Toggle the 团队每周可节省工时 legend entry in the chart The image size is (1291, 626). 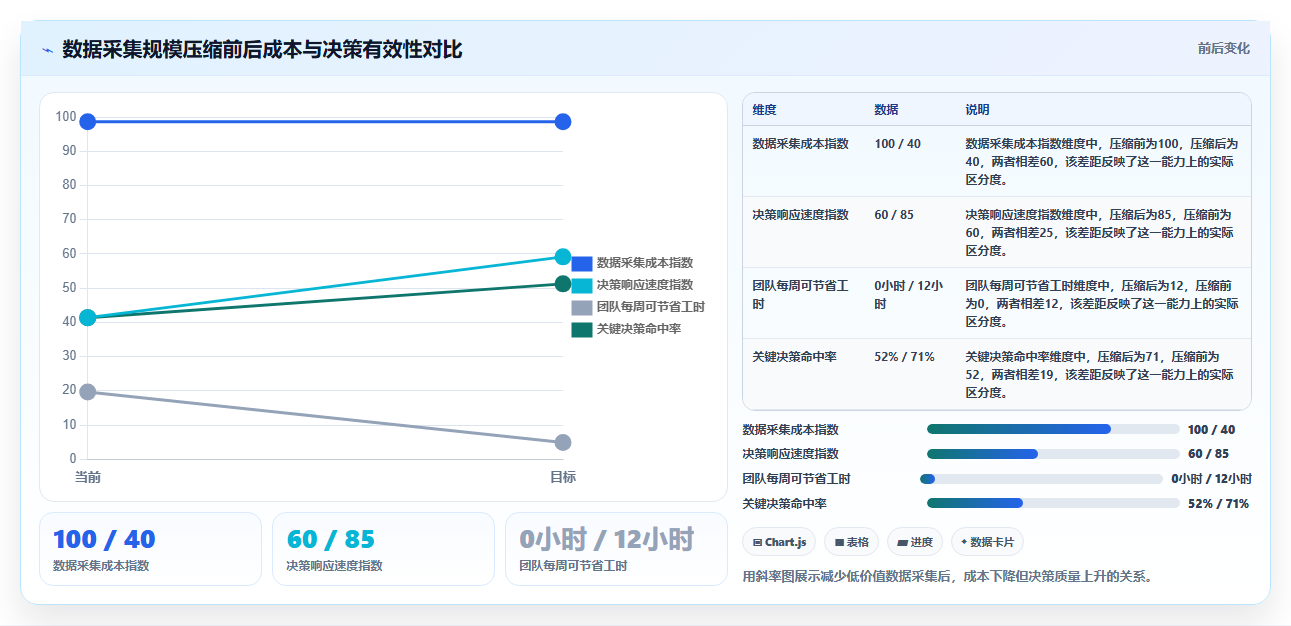tap(638, 307)
